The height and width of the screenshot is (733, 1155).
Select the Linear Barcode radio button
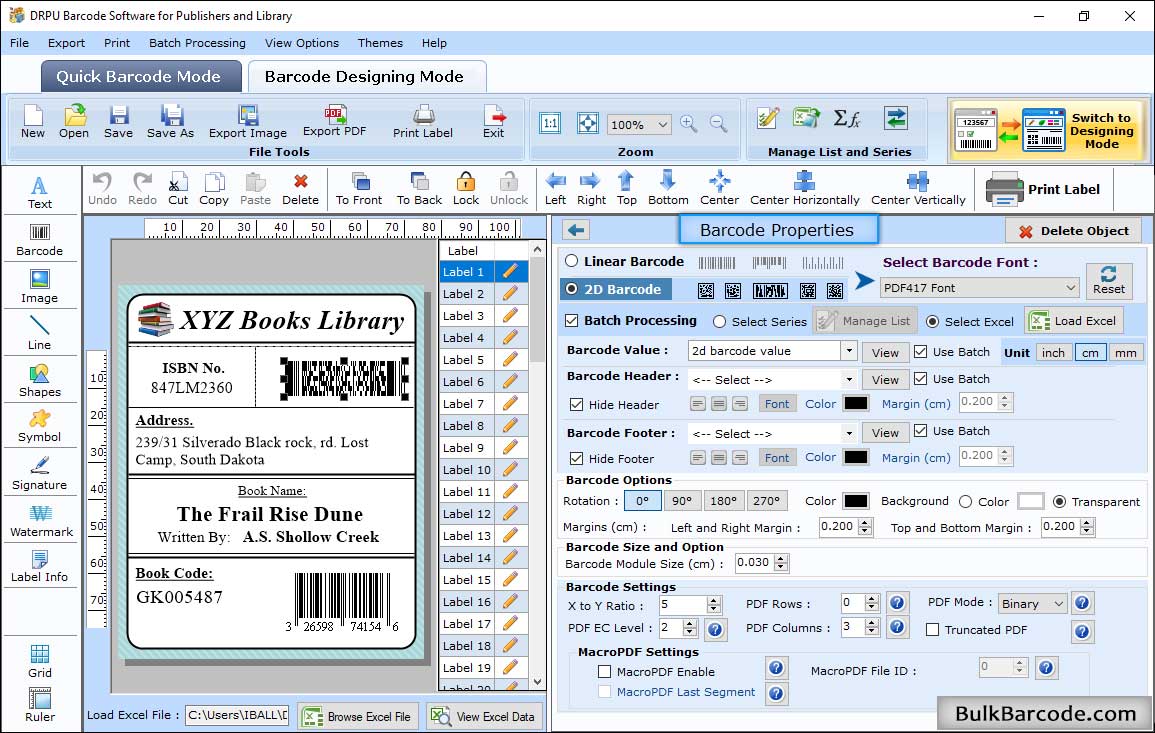(572, 261)
